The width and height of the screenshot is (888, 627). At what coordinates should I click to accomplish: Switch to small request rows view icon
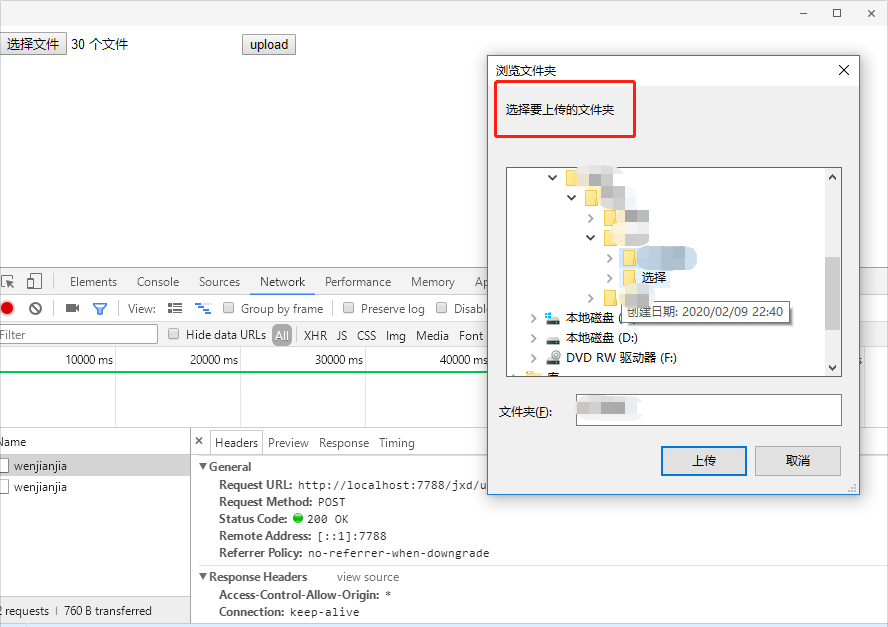[175, 308]
